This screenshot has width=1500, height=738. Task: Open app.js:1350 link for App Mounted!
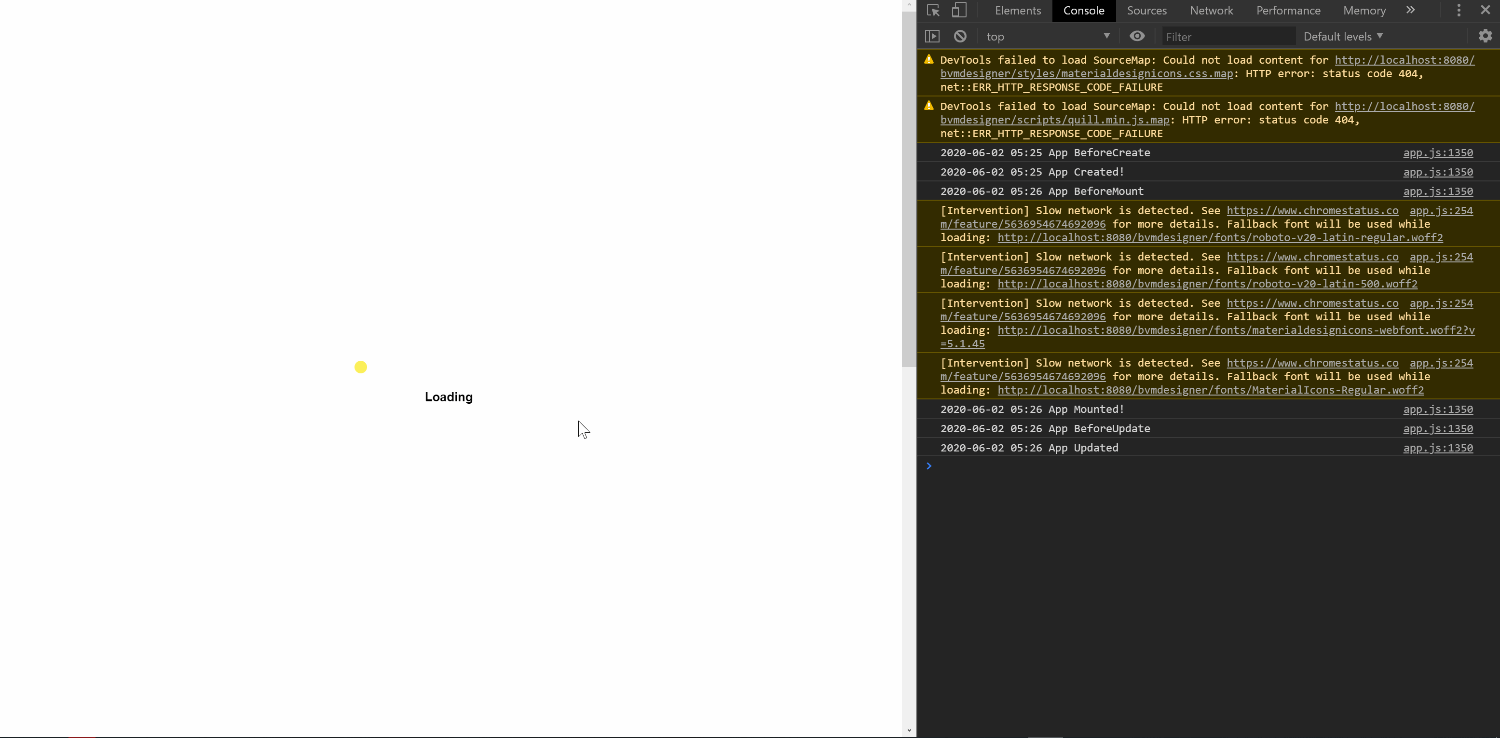(1438, 409)
